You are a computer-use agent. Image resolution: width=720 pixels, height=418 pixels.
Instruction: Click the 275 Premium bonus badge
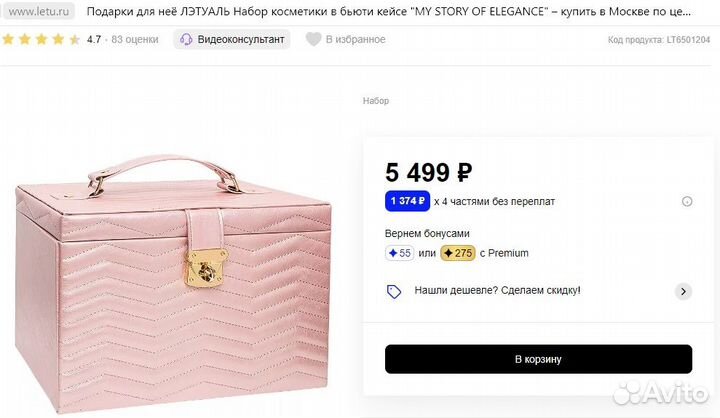click(x=458, y=253)
